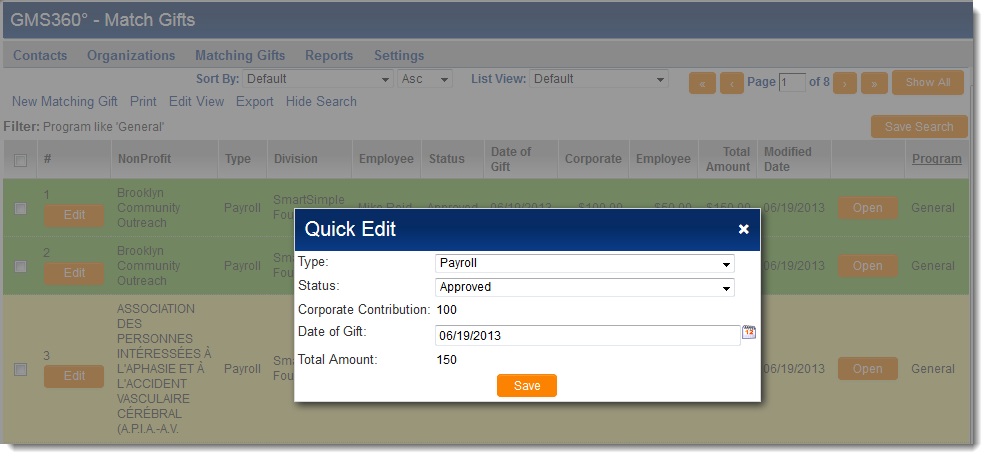Open the Status dropdown showing Approved

pos(585,287)
